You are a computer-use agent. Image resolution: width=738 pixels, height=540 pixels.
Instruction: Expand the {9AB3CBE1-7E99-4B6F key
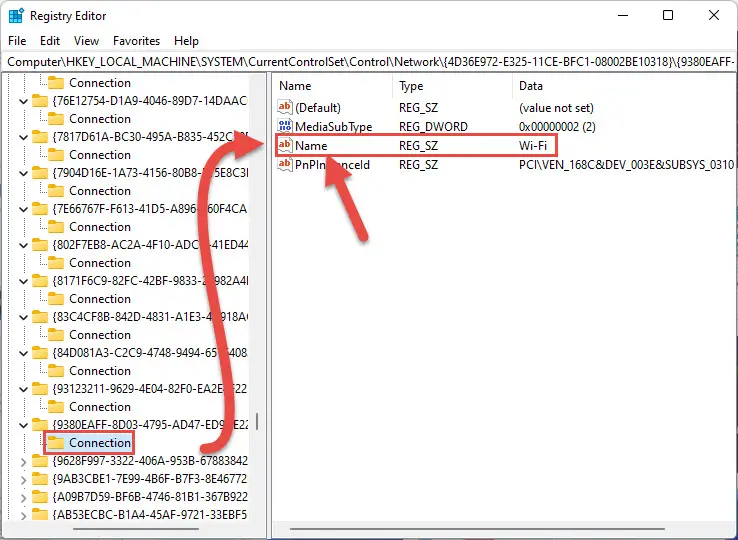tap(24, 480)
